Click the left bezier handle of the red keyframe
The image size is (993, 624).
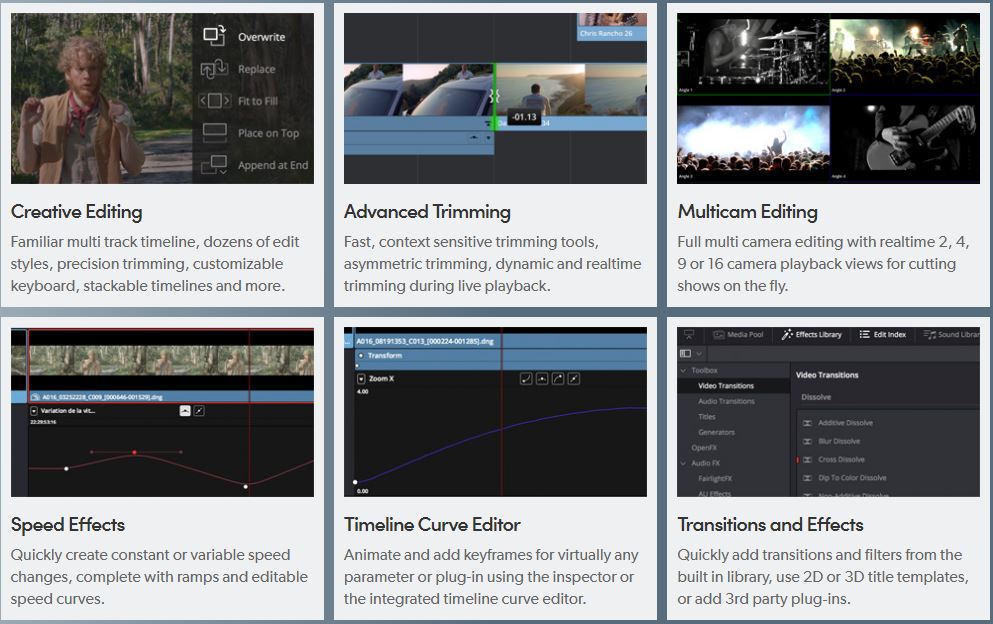pyautogui.click(x=92, y=452)
